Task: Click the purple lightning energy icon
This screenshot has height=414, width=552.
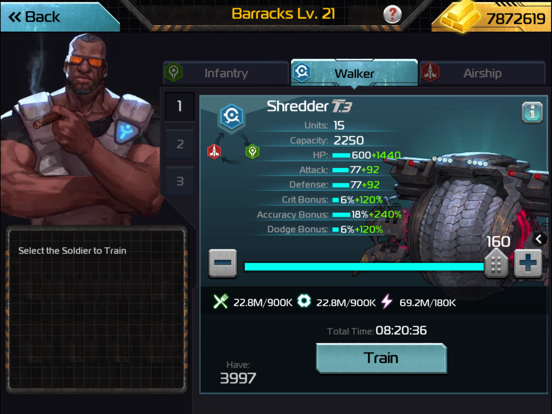Action: [x=387, y=301]
